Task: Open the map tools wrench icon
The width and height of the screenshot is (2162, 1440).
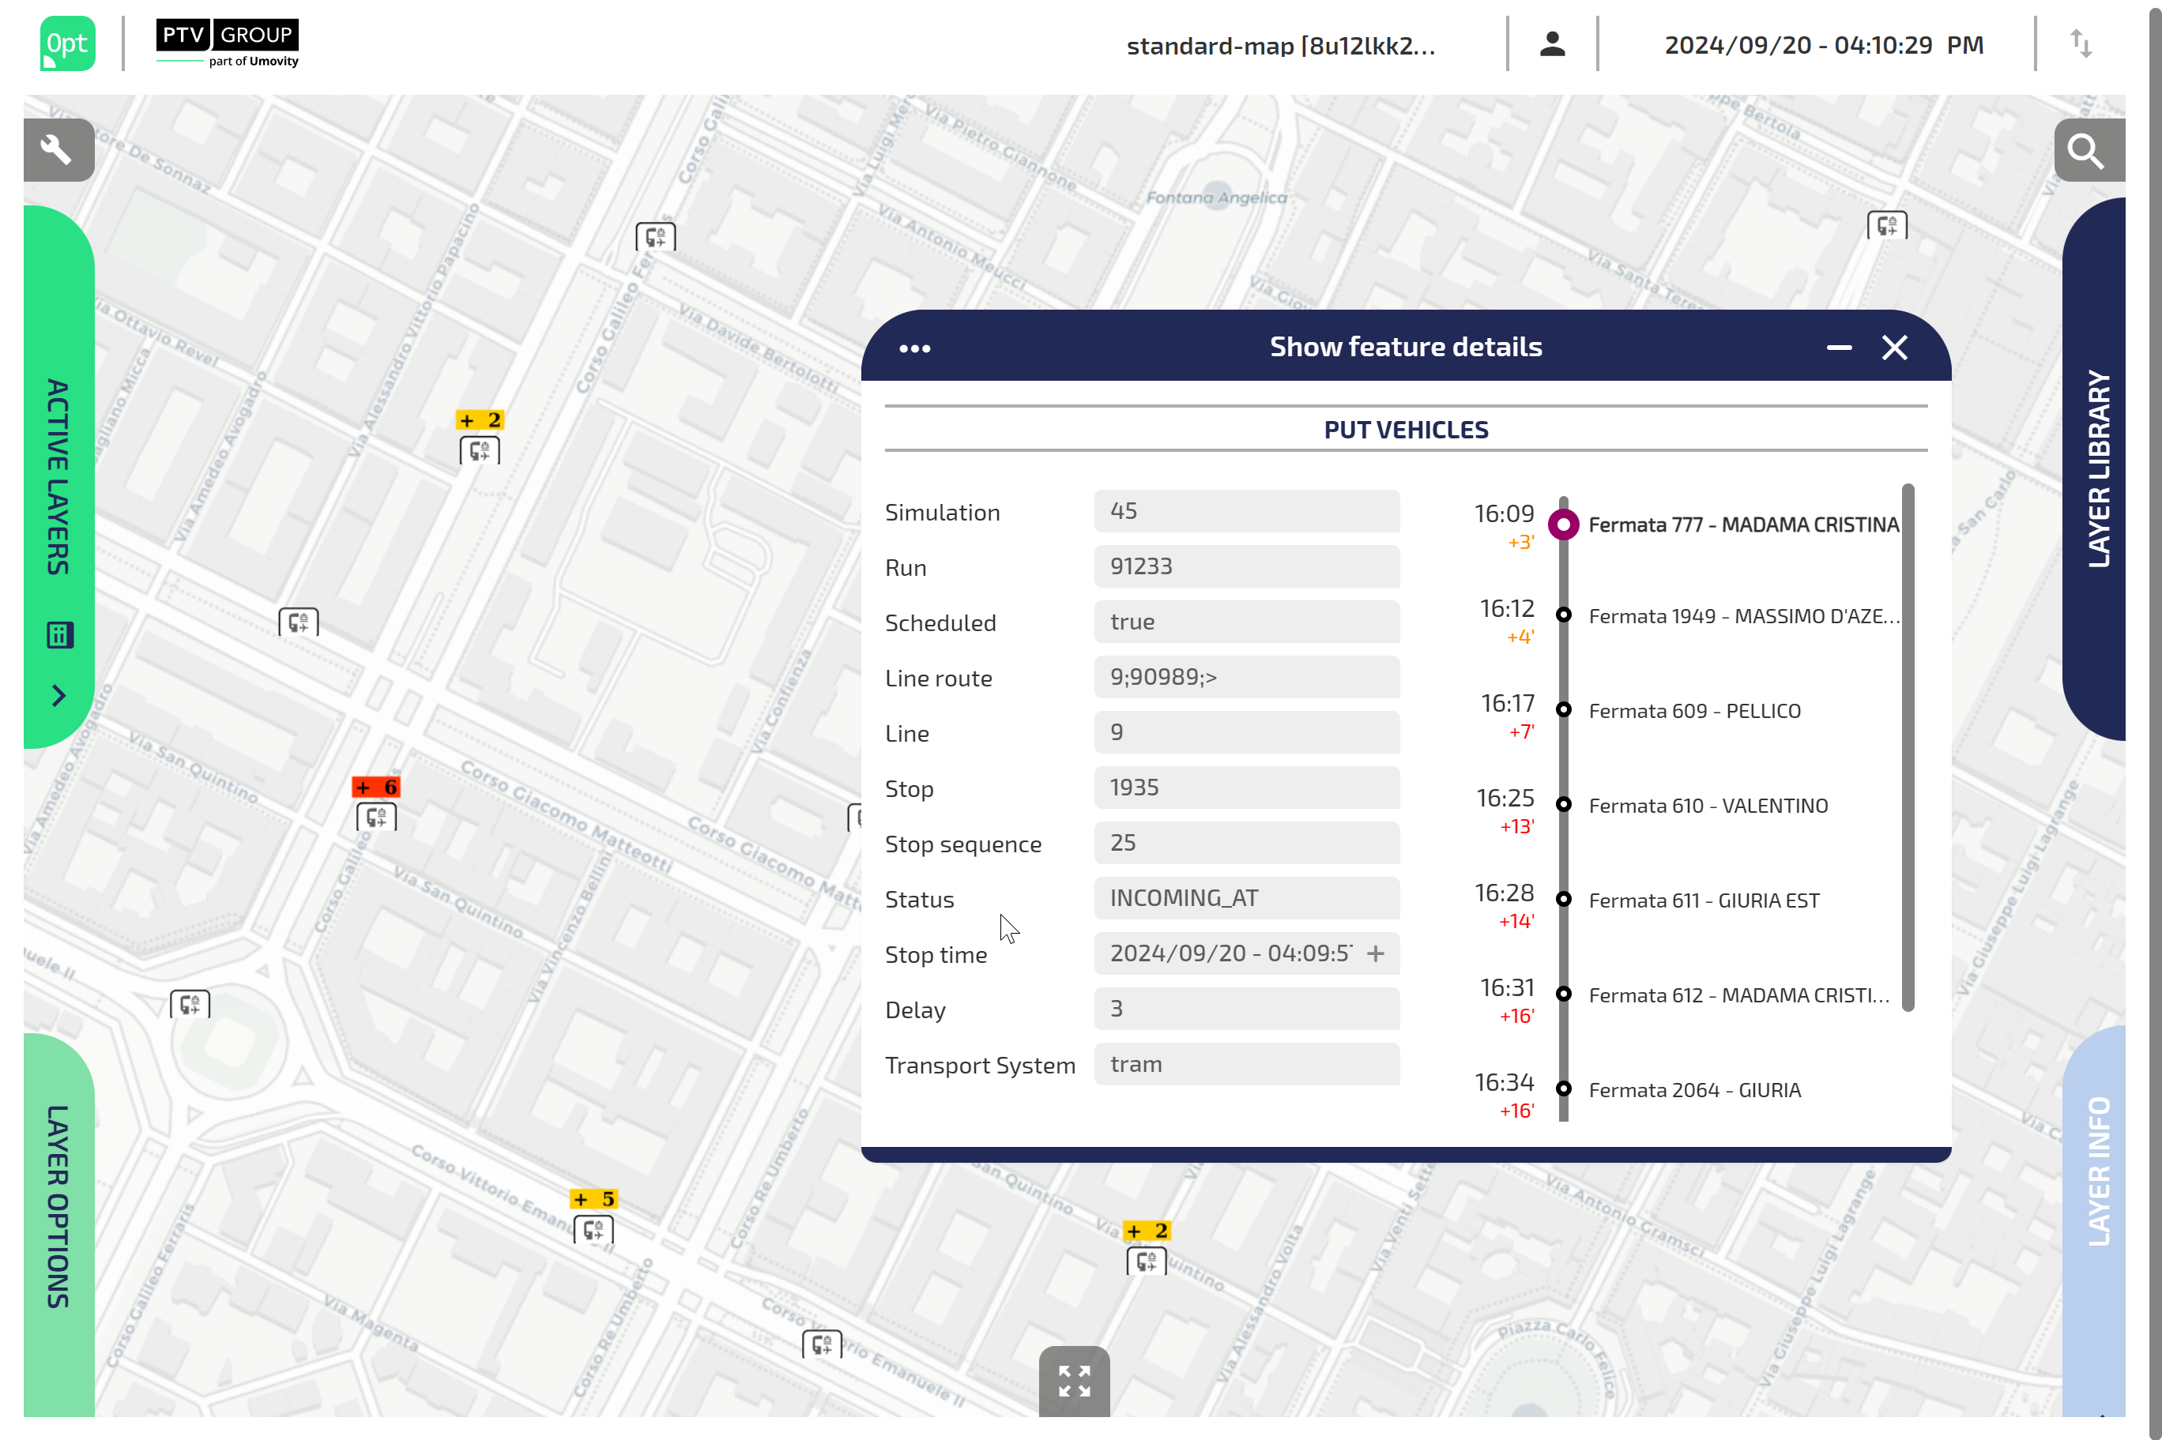Action: click(x=57, y=150)
